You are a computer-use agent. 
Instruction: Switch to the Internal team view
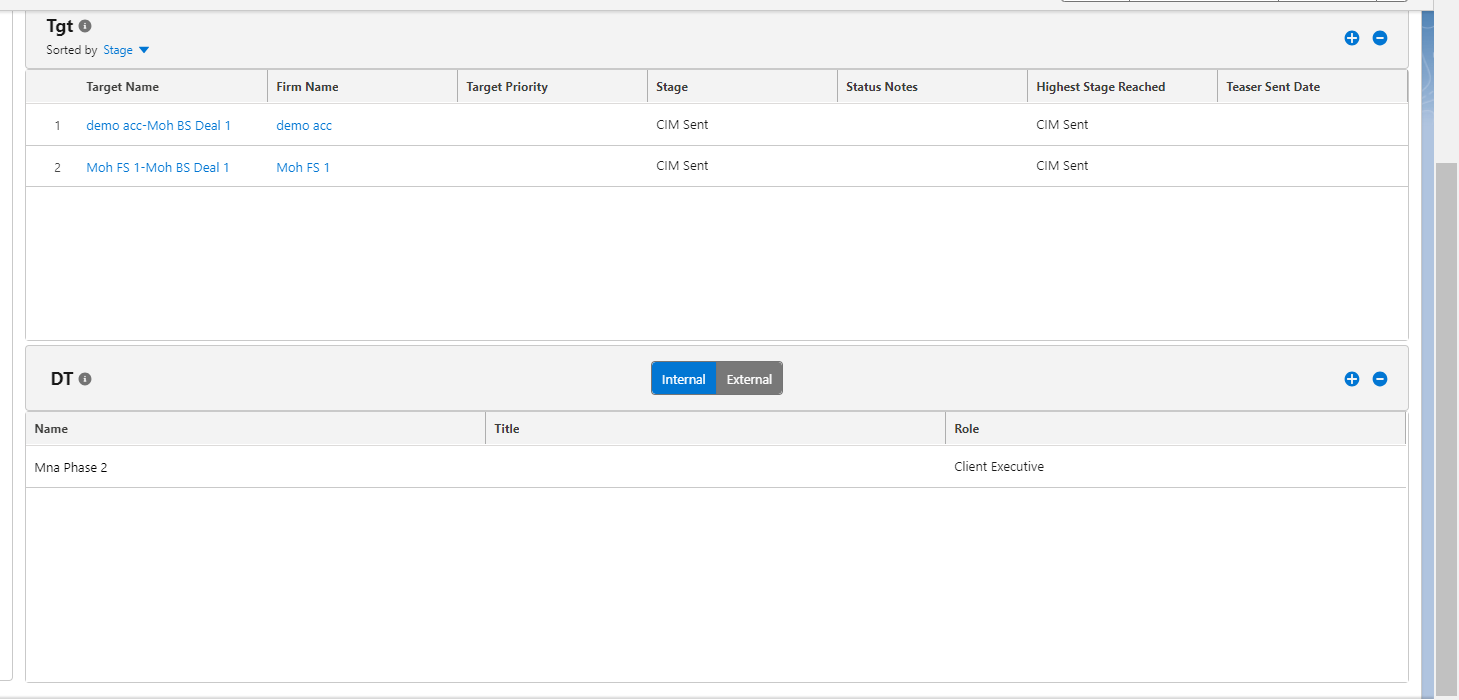point(684,379)
